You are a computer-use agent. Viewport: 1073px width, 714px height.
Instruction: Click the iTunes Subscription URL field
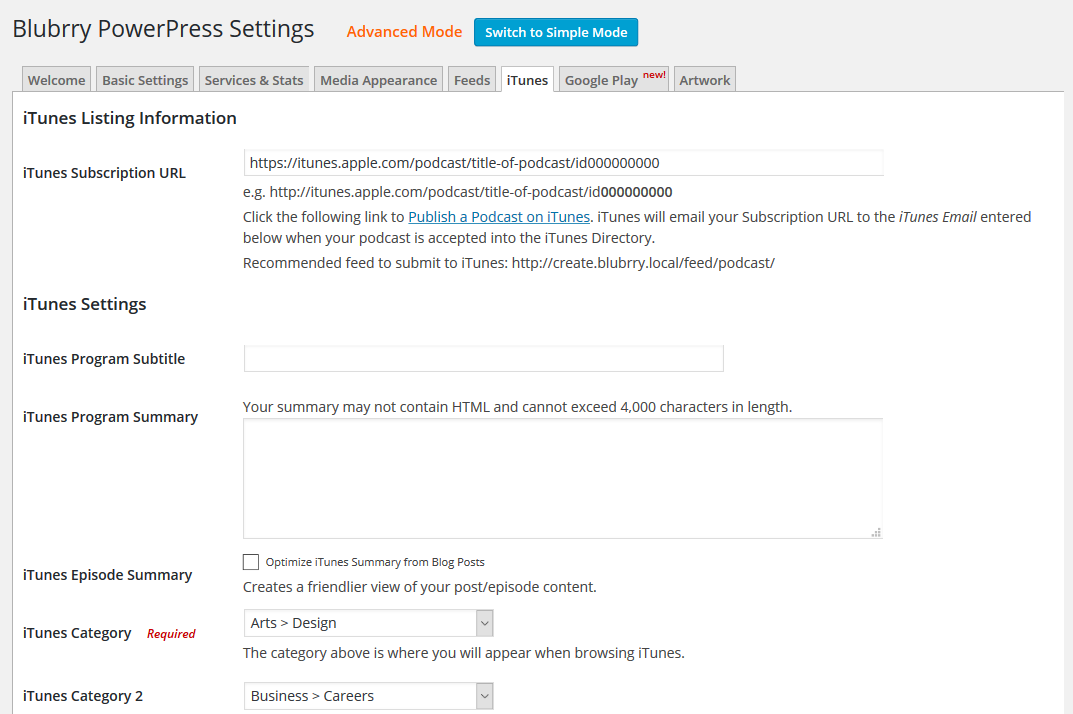pos(563,163)
